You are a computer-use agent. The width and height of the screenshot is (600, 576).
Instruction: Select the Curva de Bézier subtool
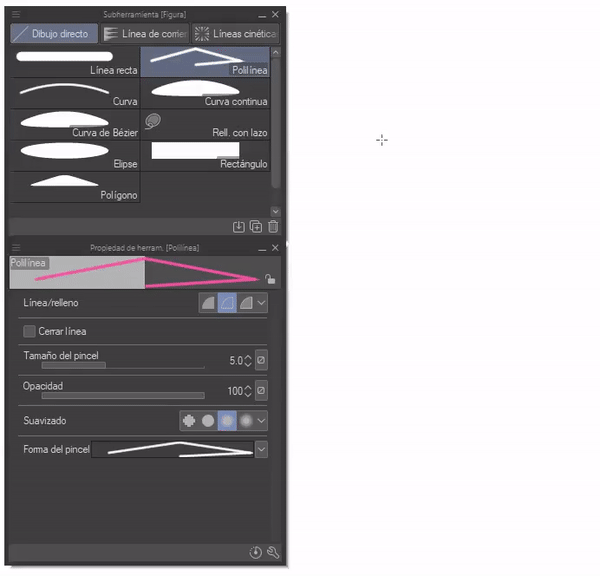pyautogui.click(x=75, y=125)
